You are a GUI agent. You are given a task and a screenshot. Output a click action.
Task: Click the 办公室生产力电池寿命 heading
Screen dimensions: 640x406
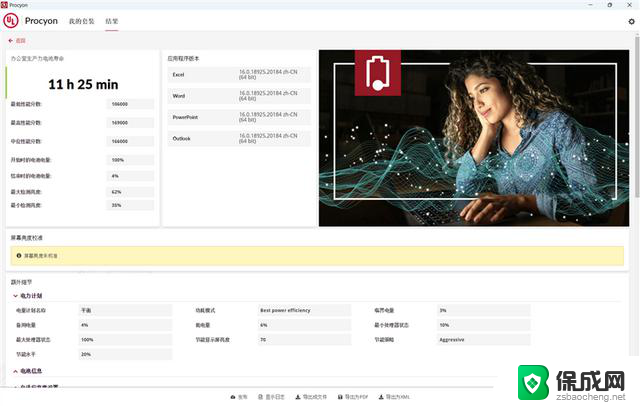coord(37,58)
